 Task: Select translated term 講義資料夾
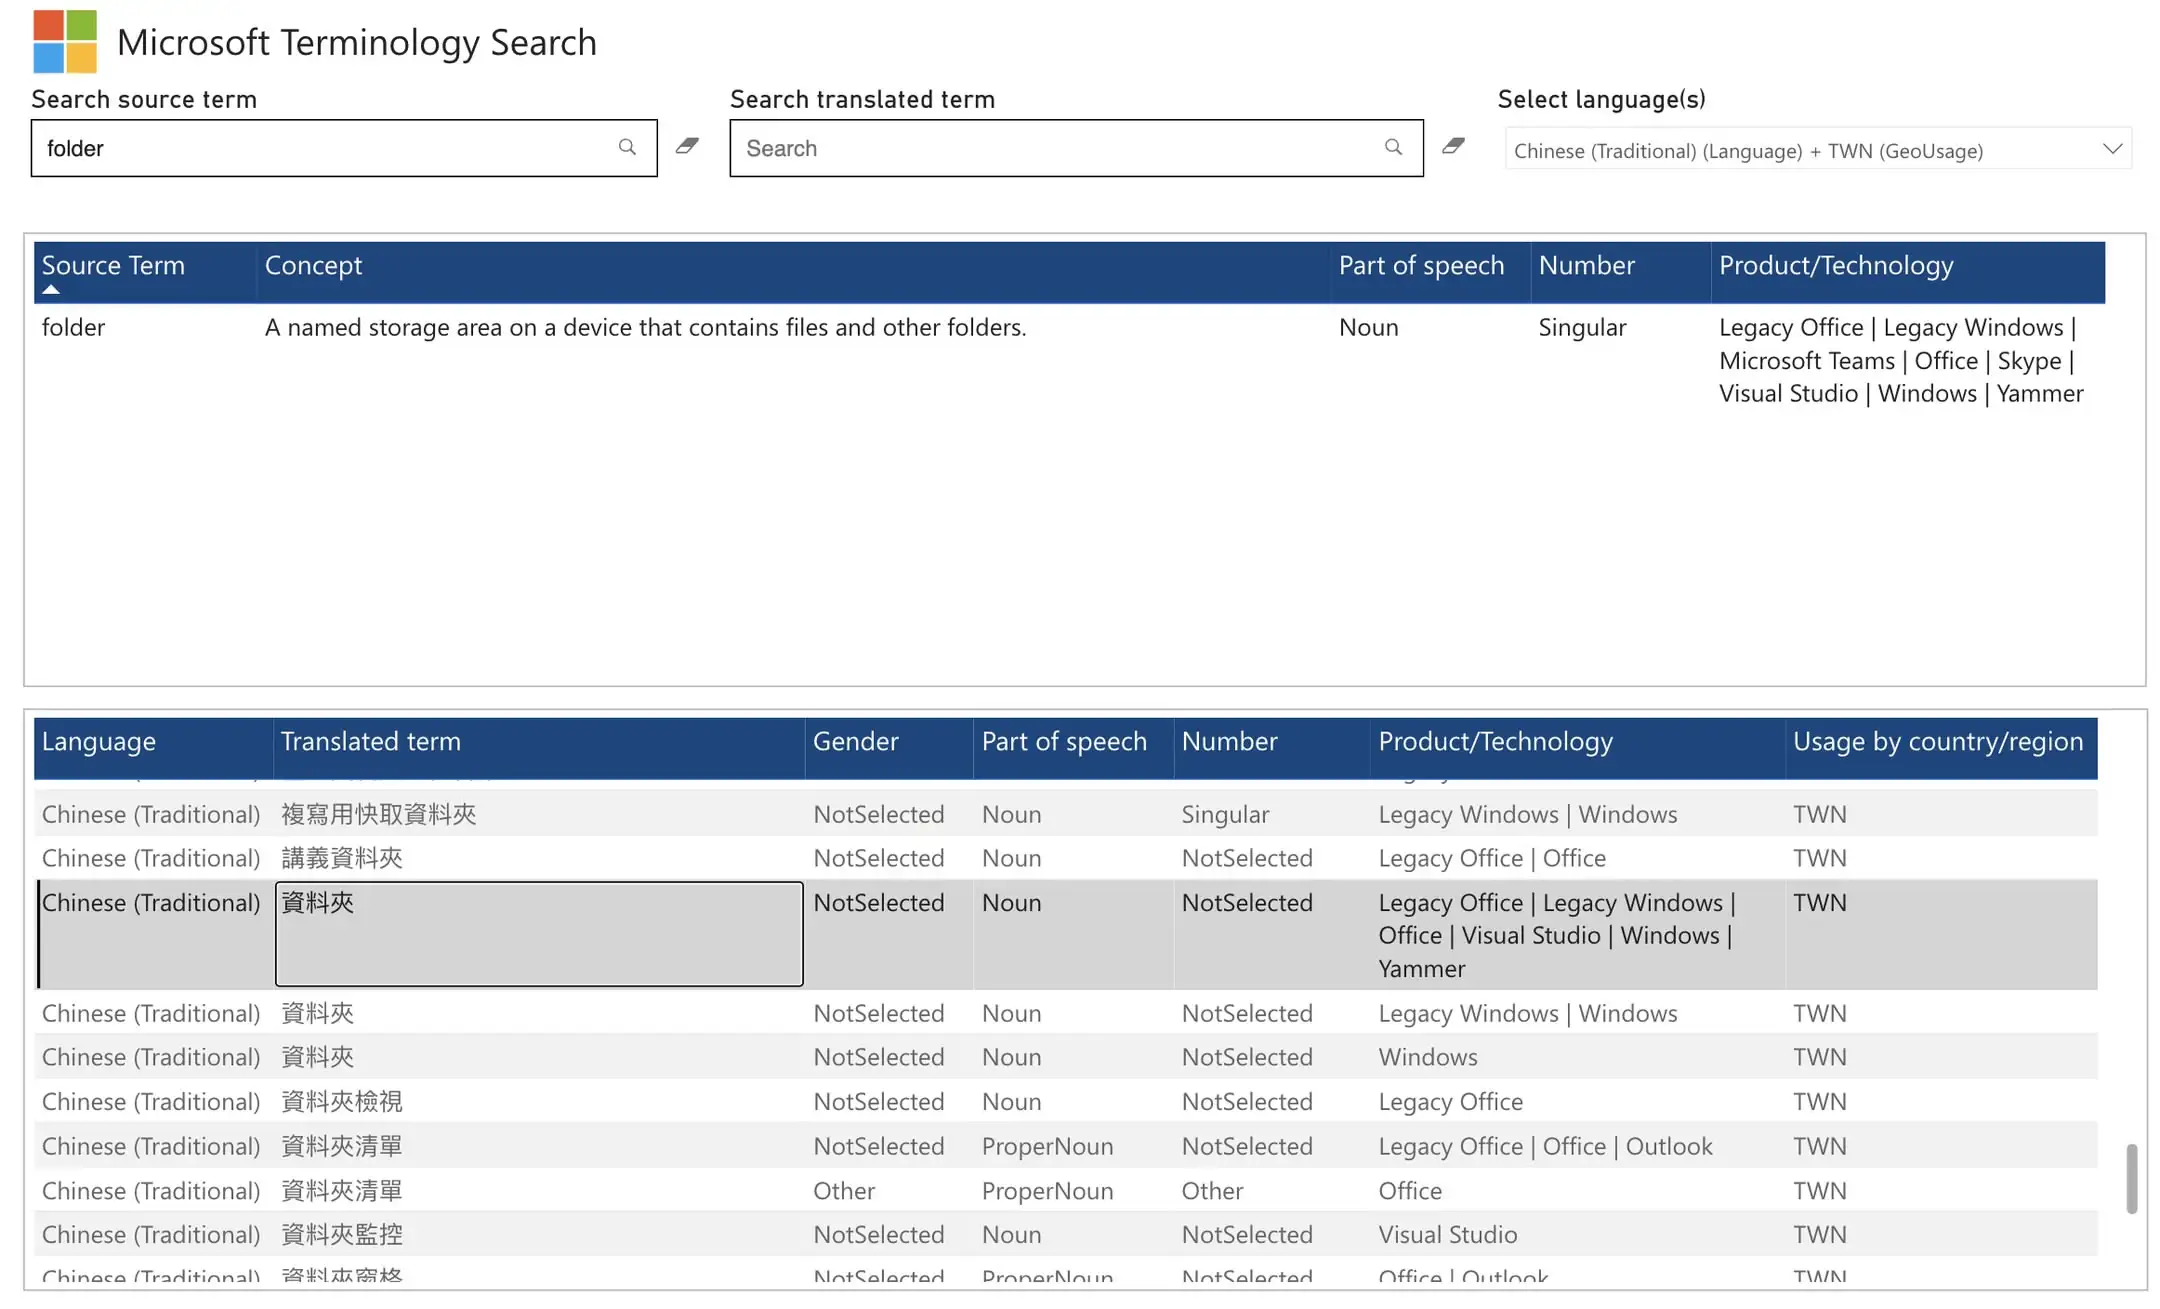(x=341, y=858)
